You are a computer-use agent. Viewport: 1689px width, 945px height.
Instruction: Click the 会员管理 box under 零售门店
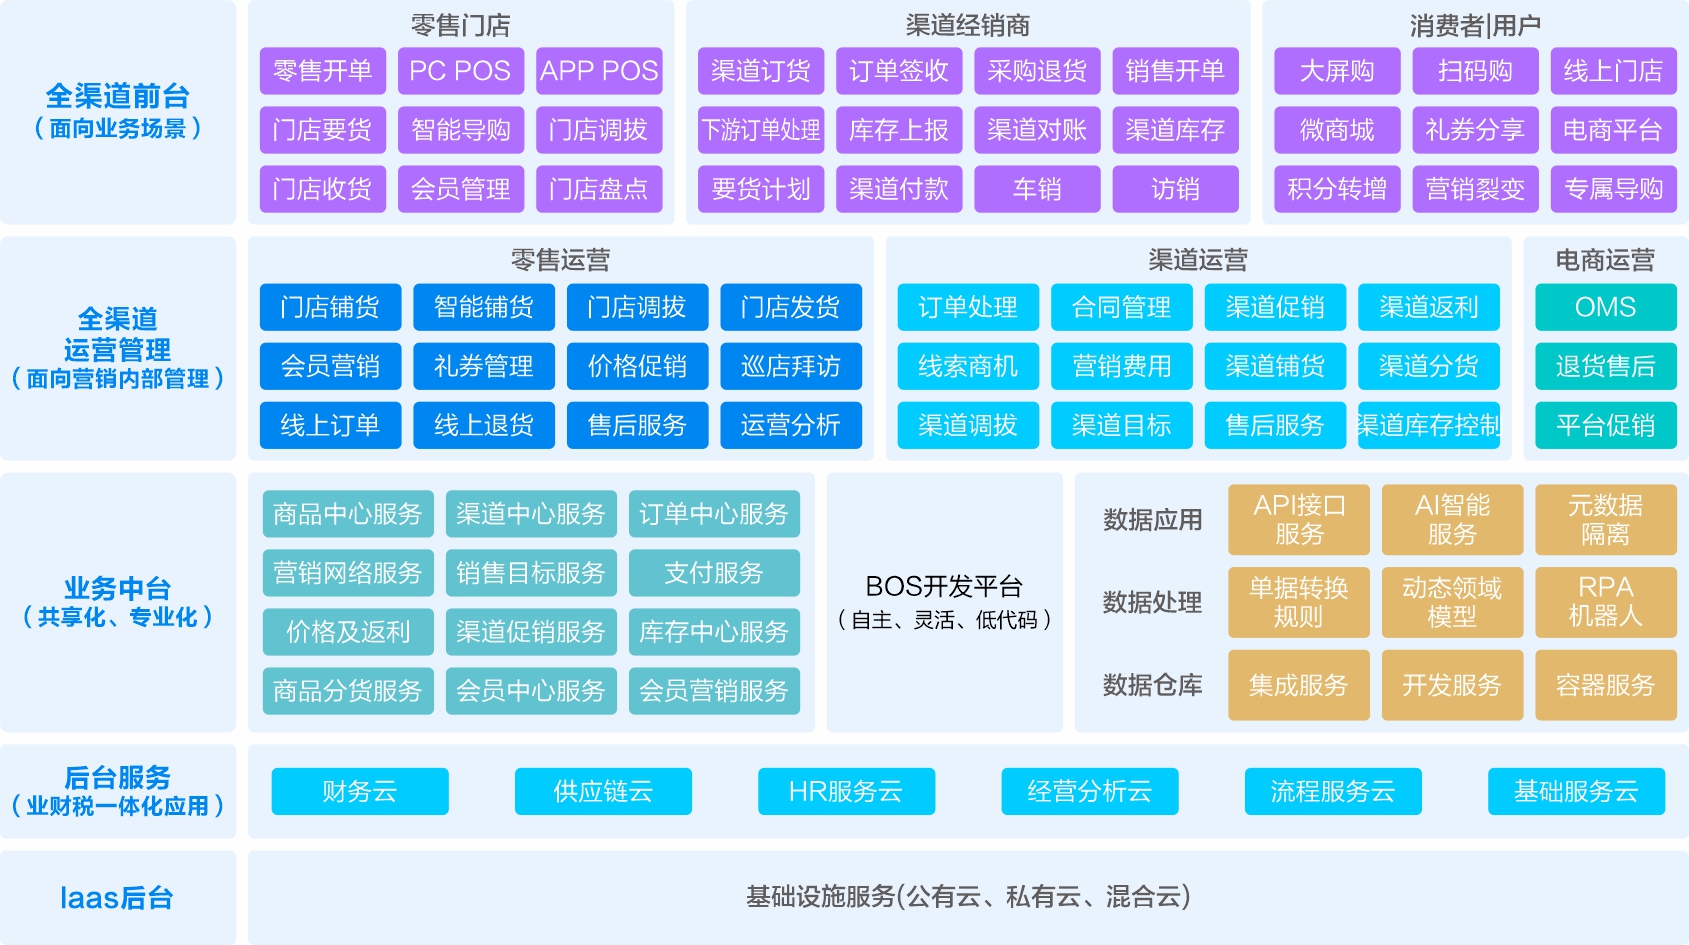[460, 188]
